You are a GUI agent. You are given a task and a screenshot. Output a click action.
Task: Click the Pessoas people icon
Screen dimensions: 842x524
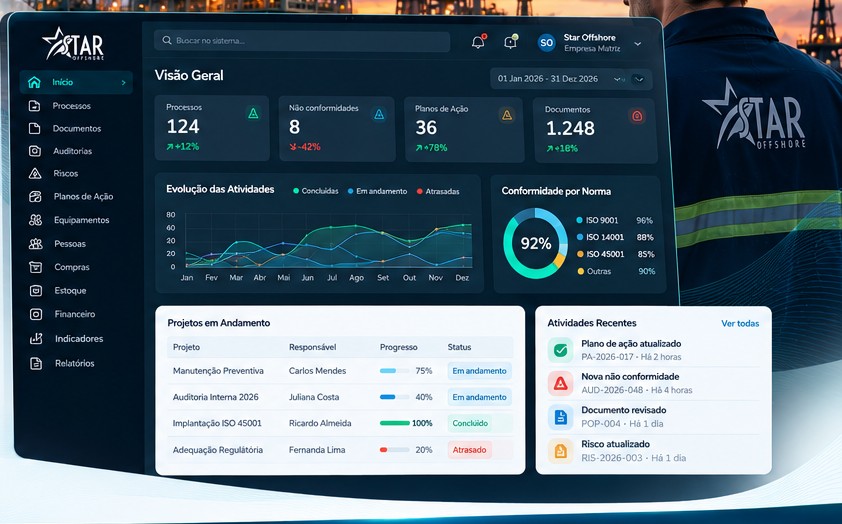pyautogui.click(x=35, y=244)
